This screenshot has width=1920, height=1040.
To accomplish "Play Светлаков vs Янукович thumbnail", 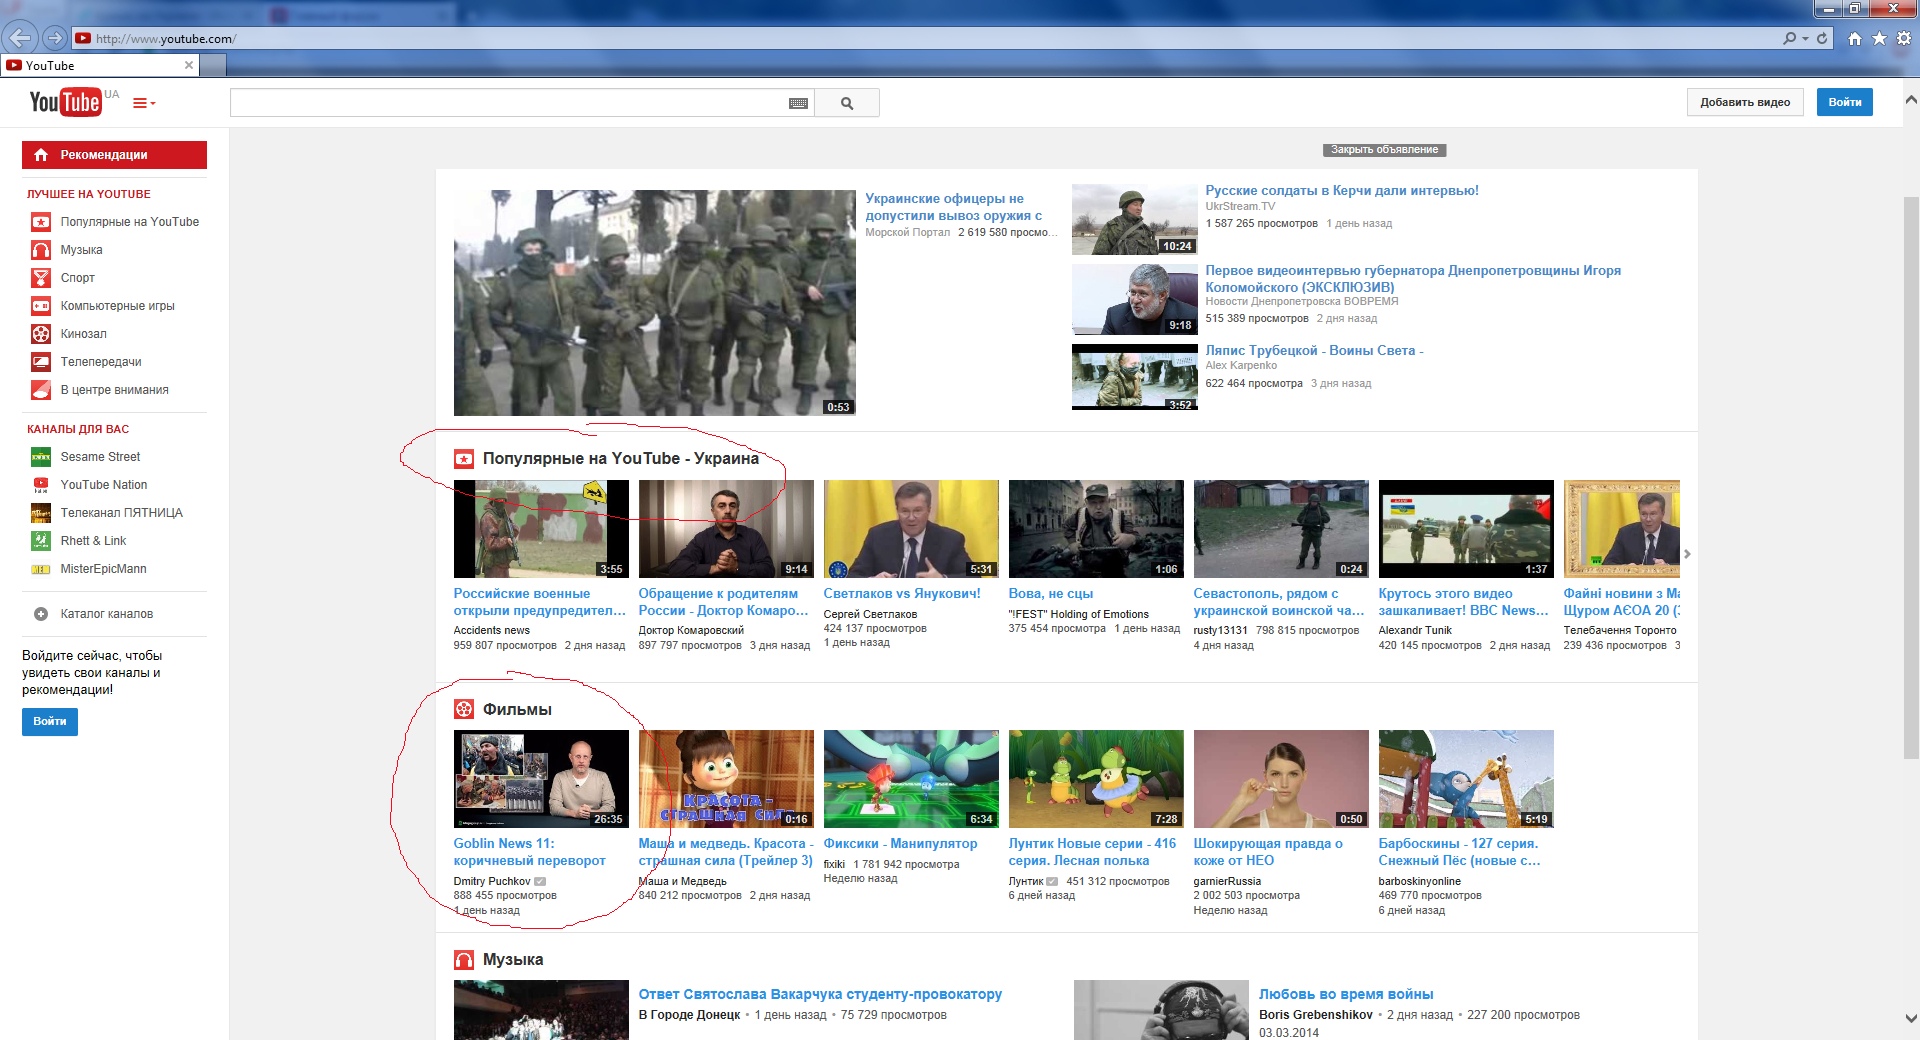I will [x=911, y=529].
